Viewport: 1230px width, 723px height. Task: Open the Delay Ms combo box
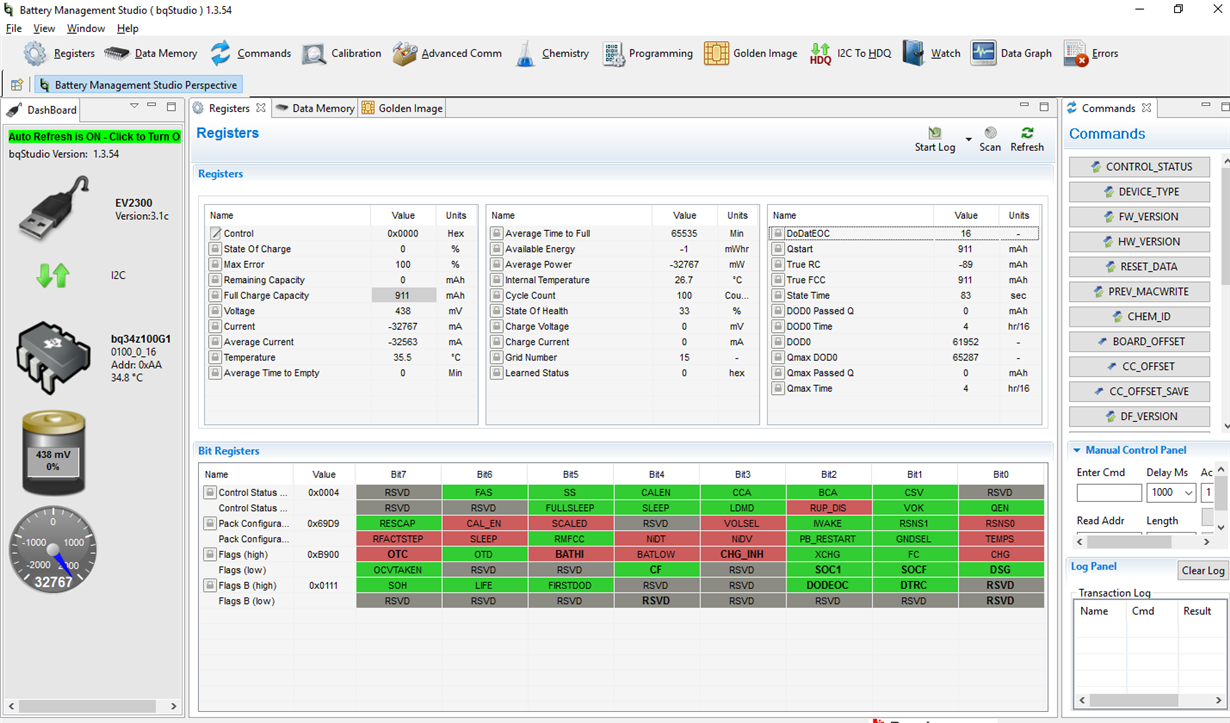[1170, 492]
